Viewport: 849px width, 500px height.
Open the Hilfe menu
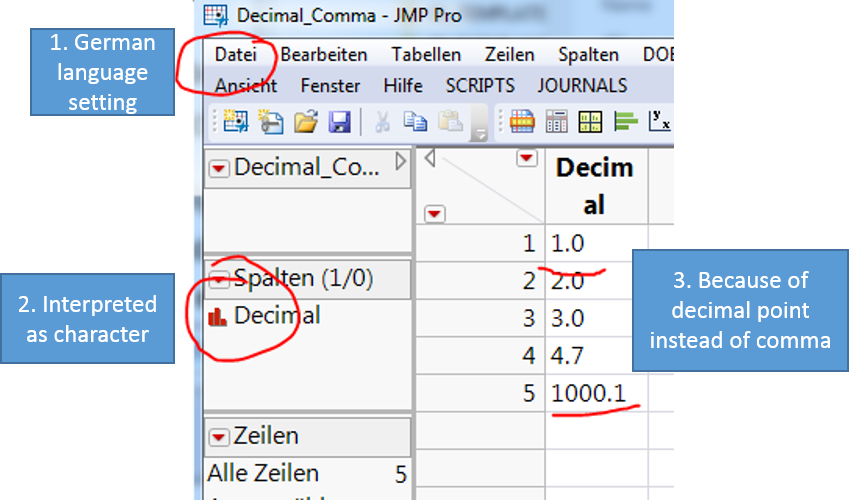[x=403, y=86]
